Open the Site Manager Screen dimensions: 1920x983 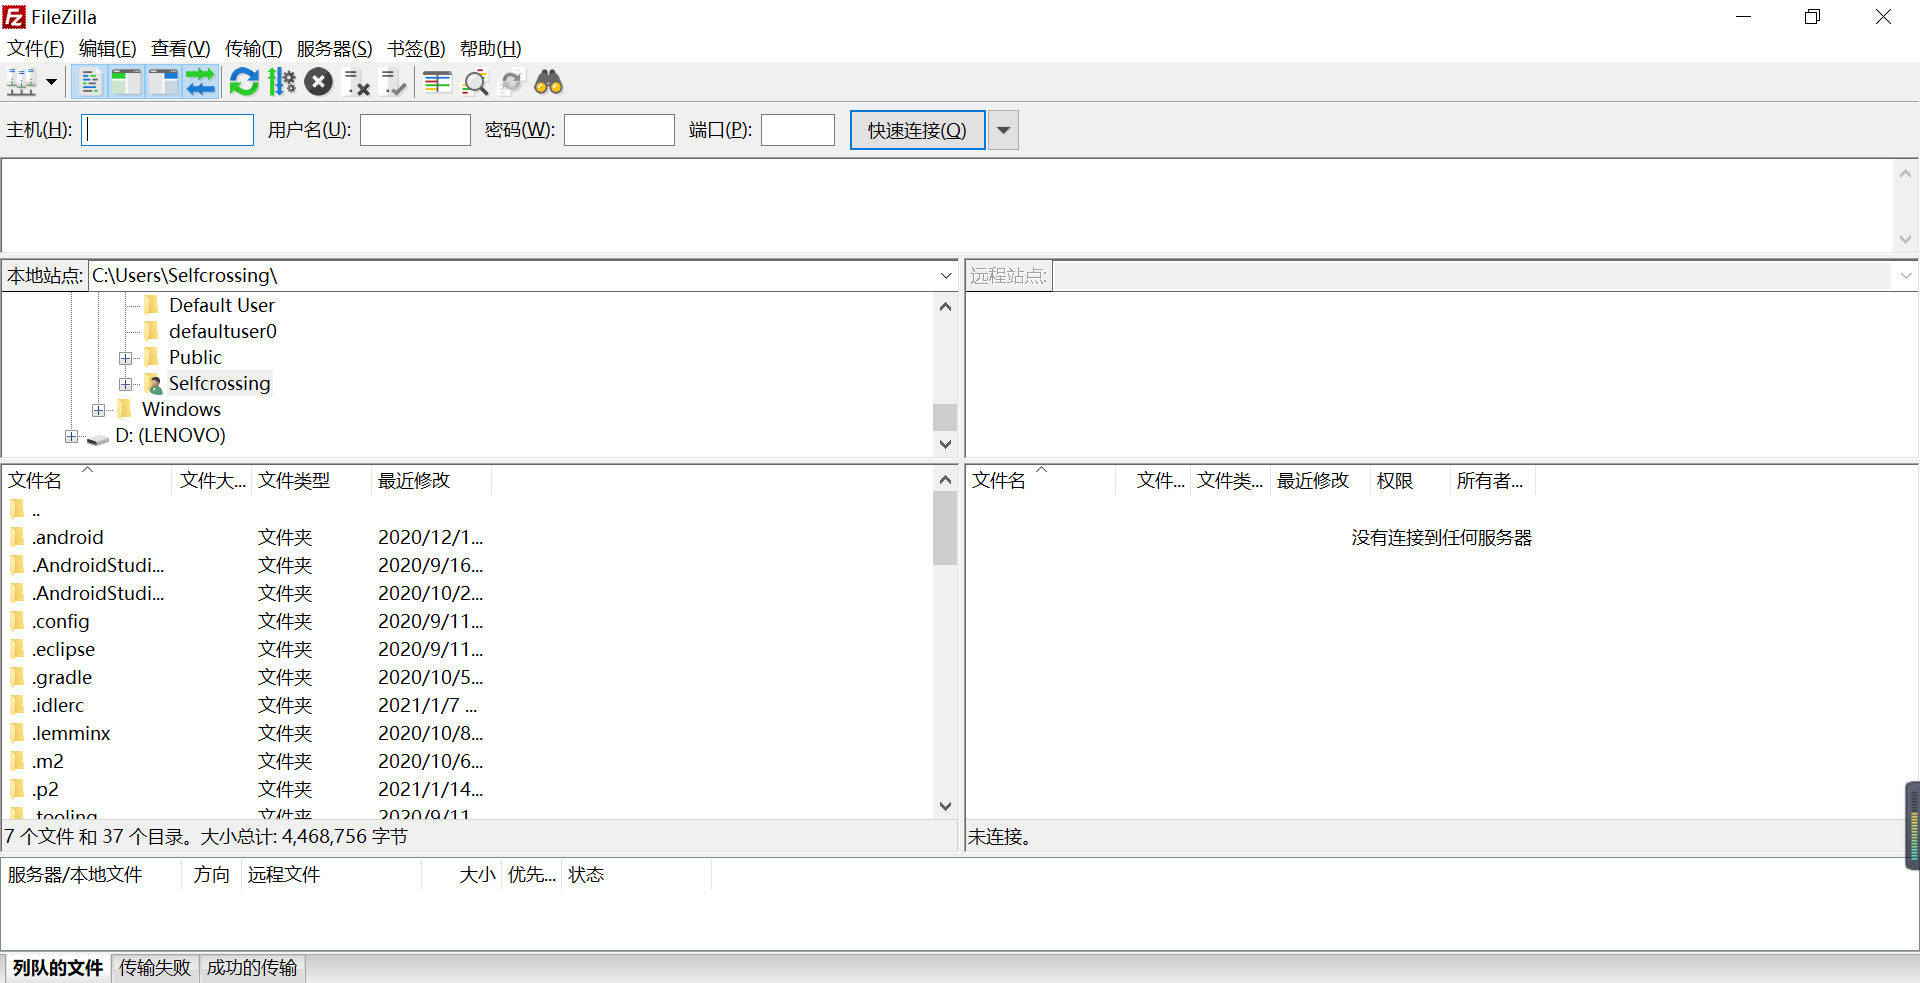point(22,82)
